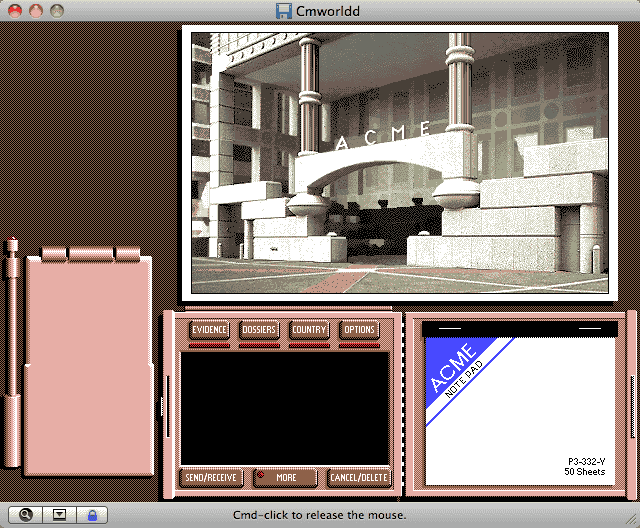Click the MORE button with the red light
Viewport: 640px width, 528px height.
tap(285, 477)
